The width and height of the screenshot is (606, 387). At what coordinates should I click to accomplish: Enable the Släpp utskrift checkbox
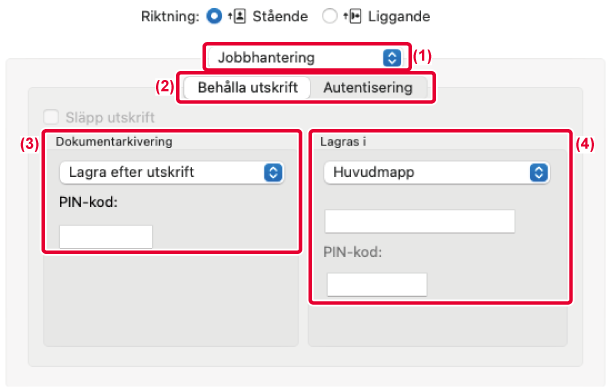pos(51,117)
